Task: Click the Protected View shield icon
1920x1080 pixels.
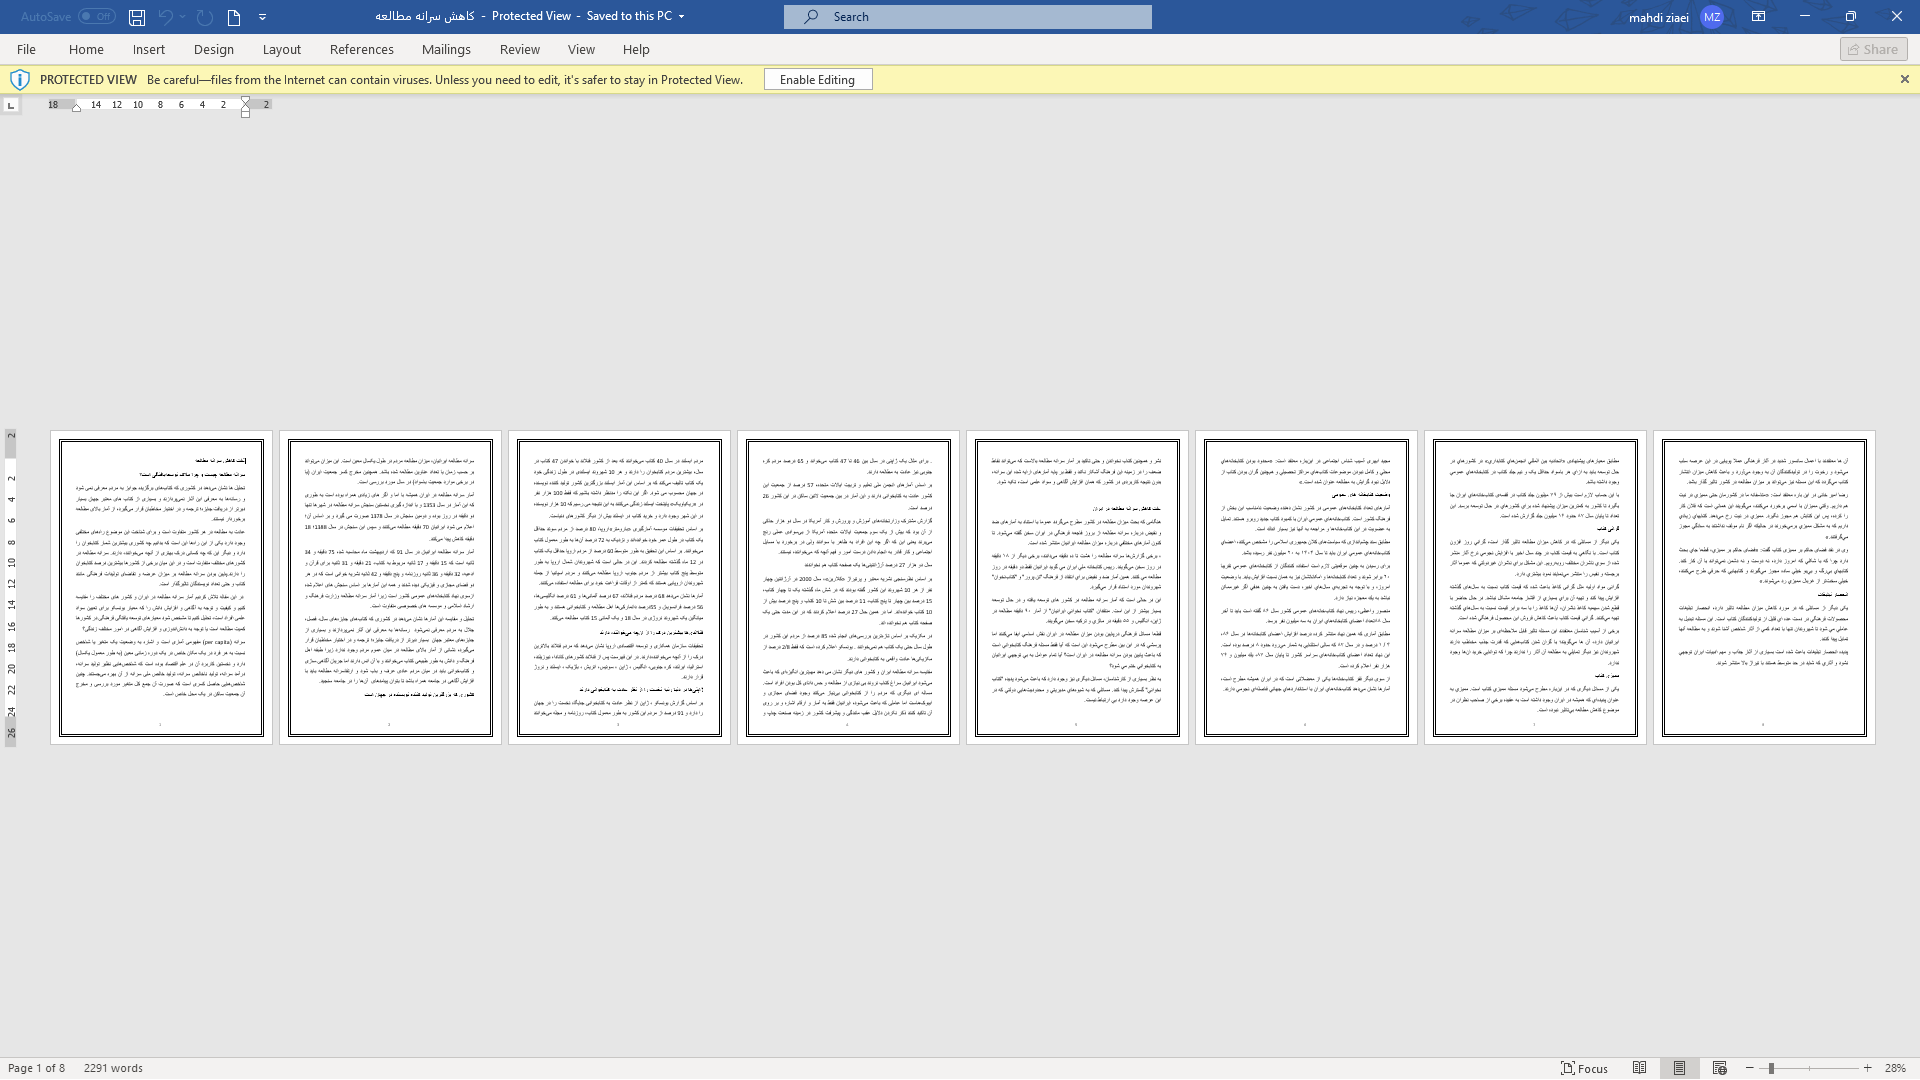Action: tap(19, 80)
